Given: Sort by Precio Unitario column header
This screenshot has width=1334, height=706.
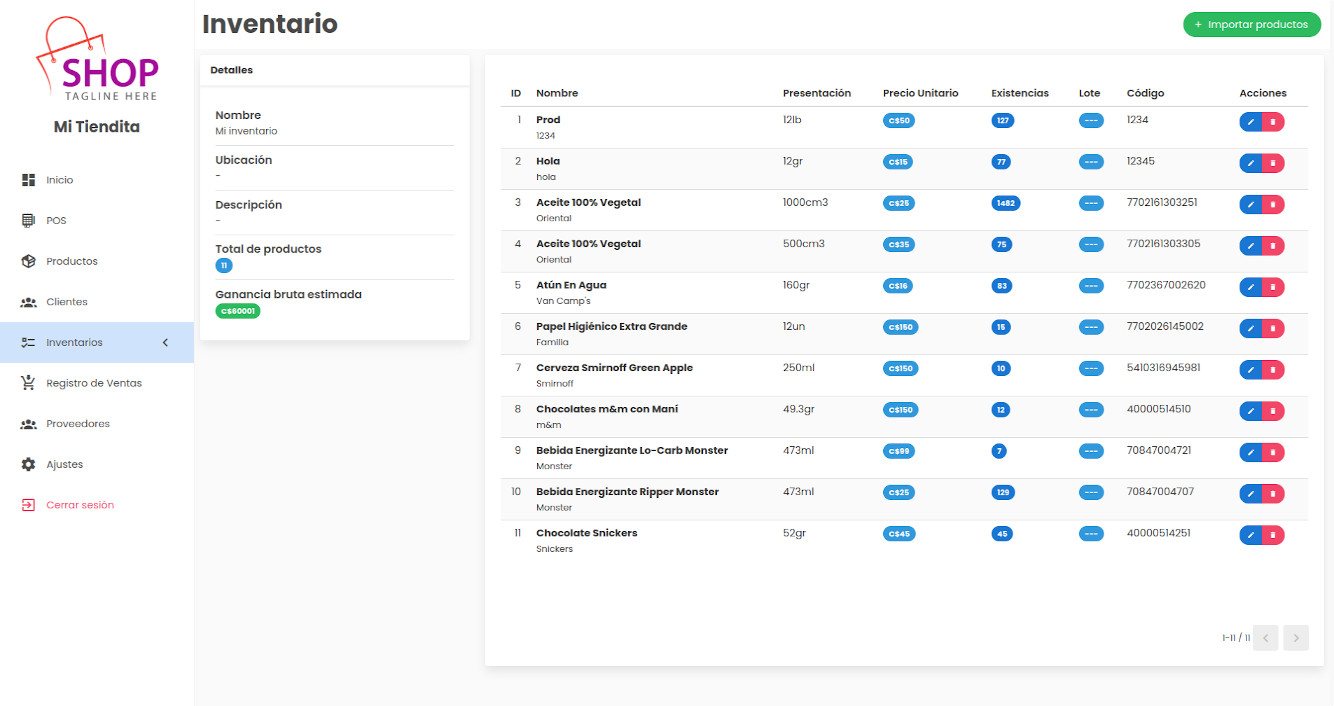Looking at the screenshot, I should pos(920,93).
